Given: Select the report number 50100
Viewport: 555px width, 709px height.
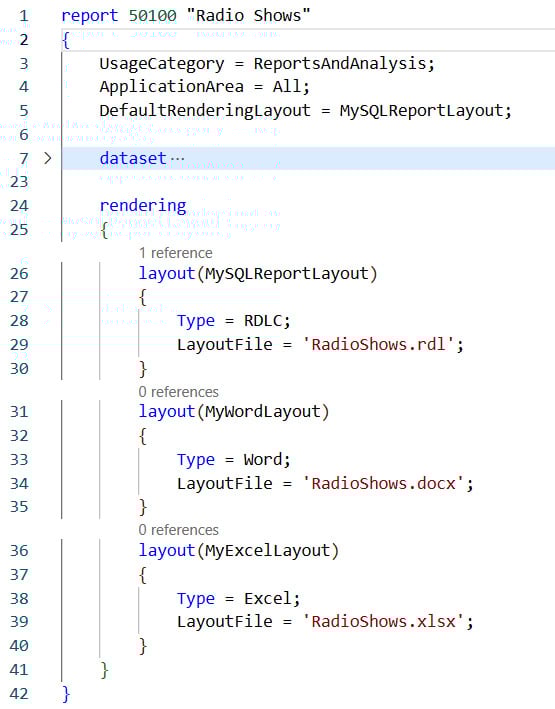Looking at the screenshot, I should coord(152,16).
